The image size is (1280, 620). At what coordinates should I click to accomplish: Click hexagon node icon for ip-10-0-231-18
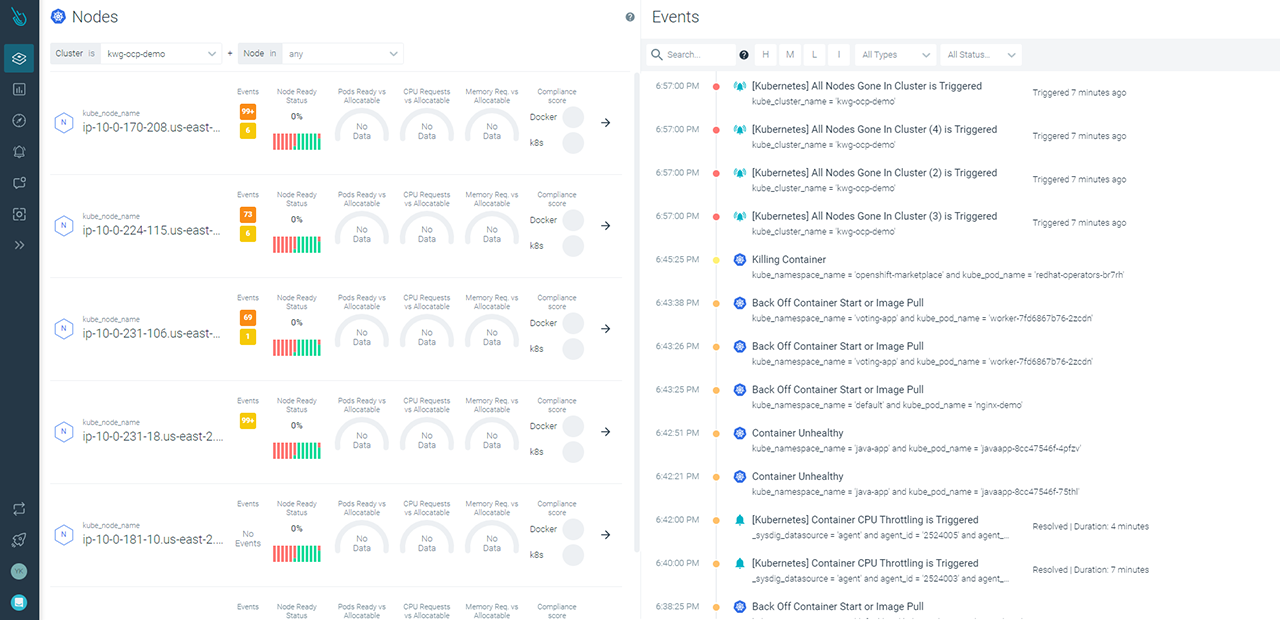click(x=64, y=431)
